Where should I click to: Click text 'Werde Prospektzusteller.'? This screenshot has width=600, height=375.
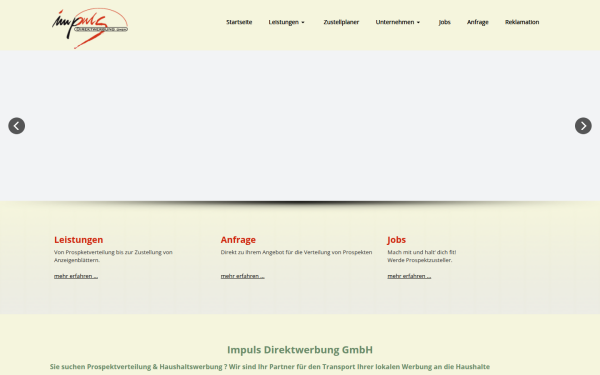pos(420,260)
